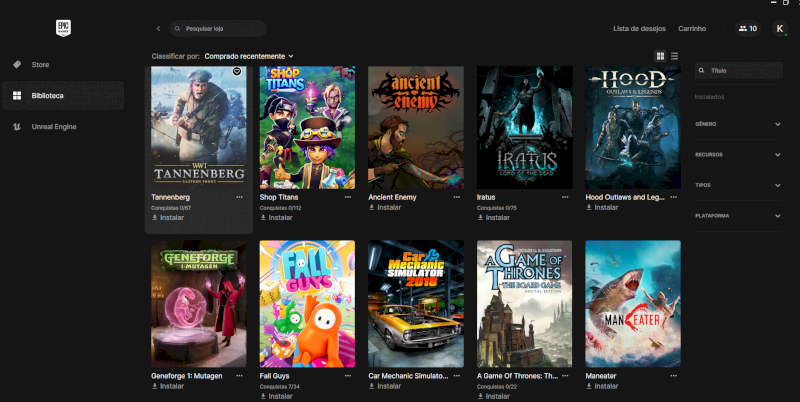The height and width of the screenshot is (402, 800).
Task: Click the Geneforge 1: Mutagen cover art
Action: 199,304
